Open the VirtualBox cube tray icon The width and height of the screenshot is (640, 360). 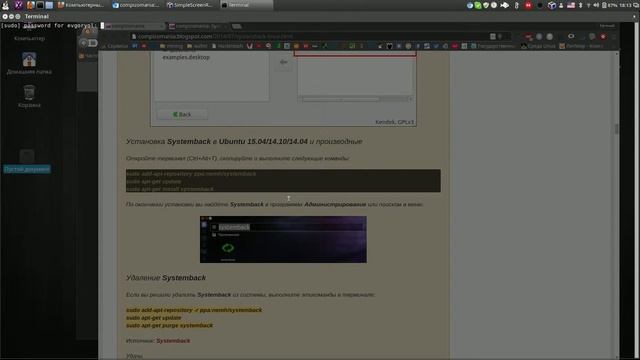point(552,5)
